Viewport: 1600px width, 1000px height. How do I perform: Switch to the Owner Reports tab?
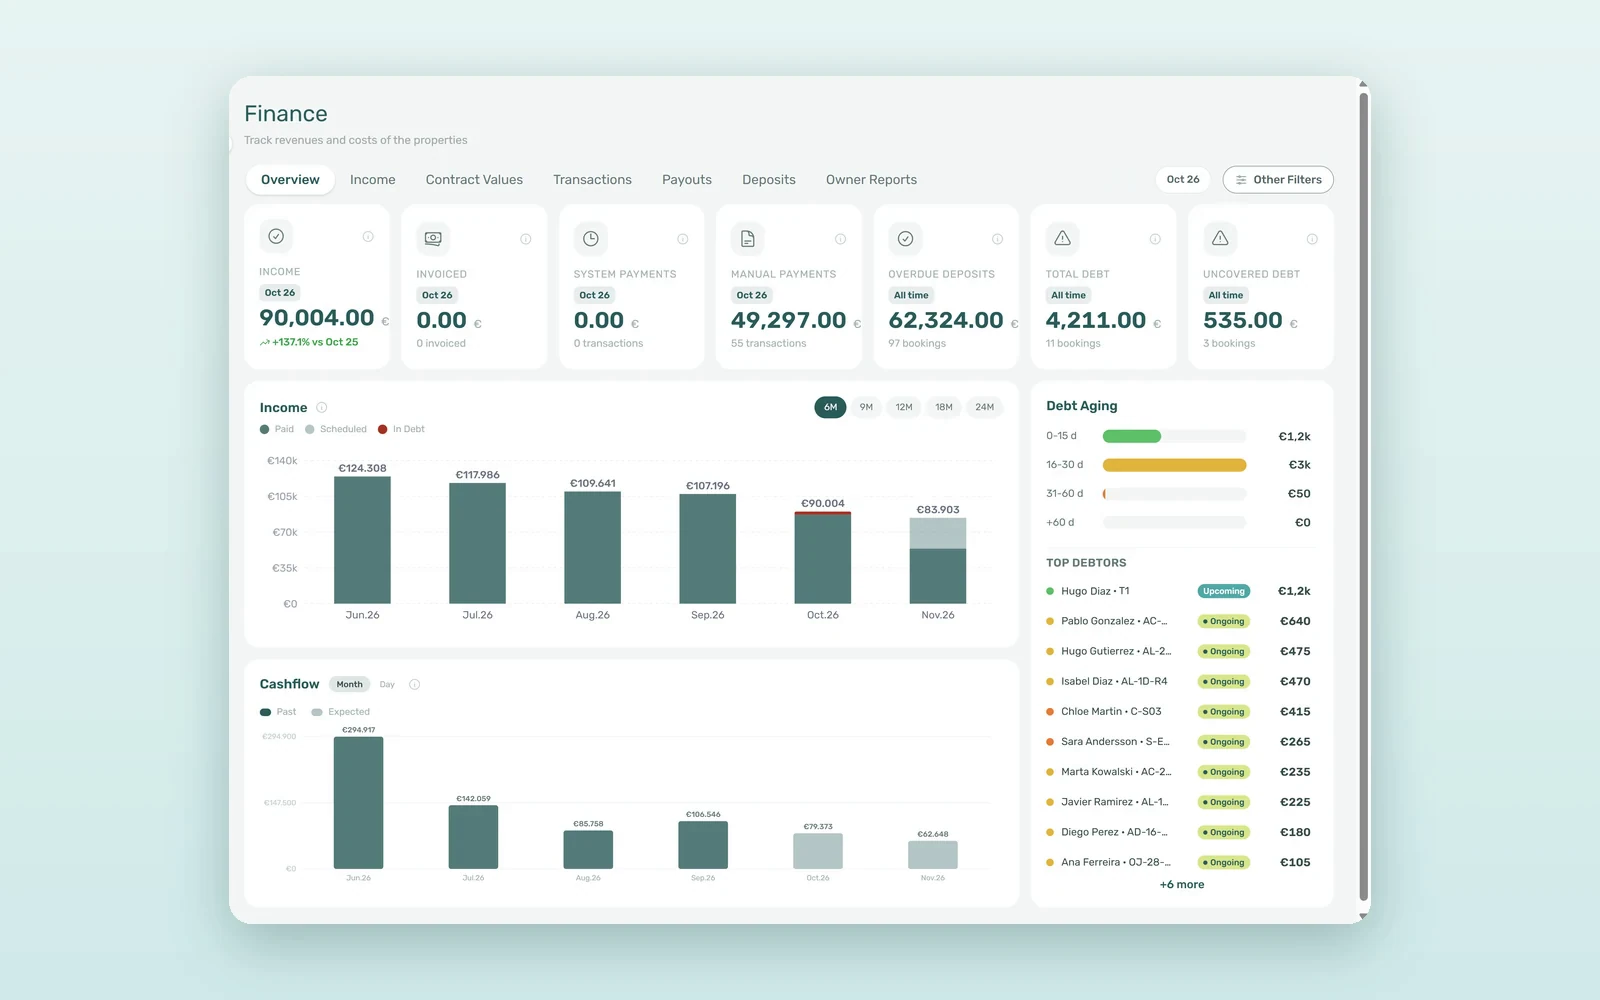[871, 180]
